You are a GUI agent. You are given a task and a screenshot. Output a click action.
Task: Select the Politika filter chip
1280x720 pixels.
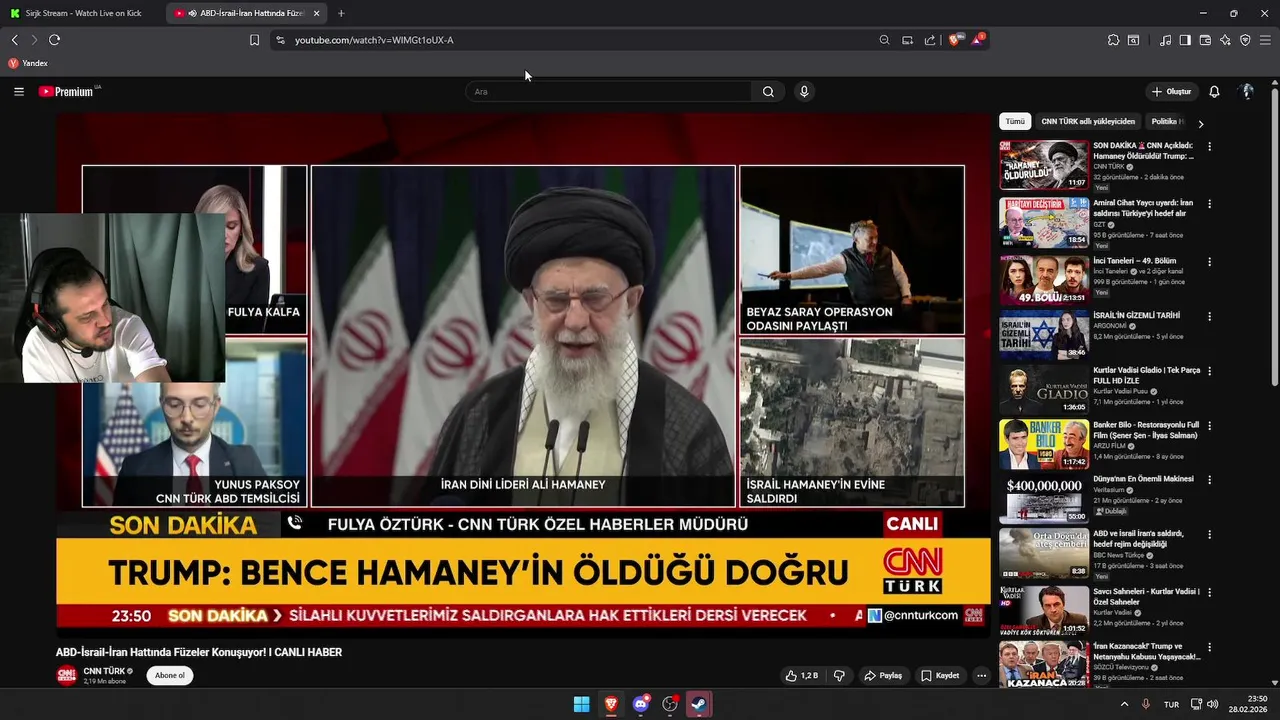1165,122
